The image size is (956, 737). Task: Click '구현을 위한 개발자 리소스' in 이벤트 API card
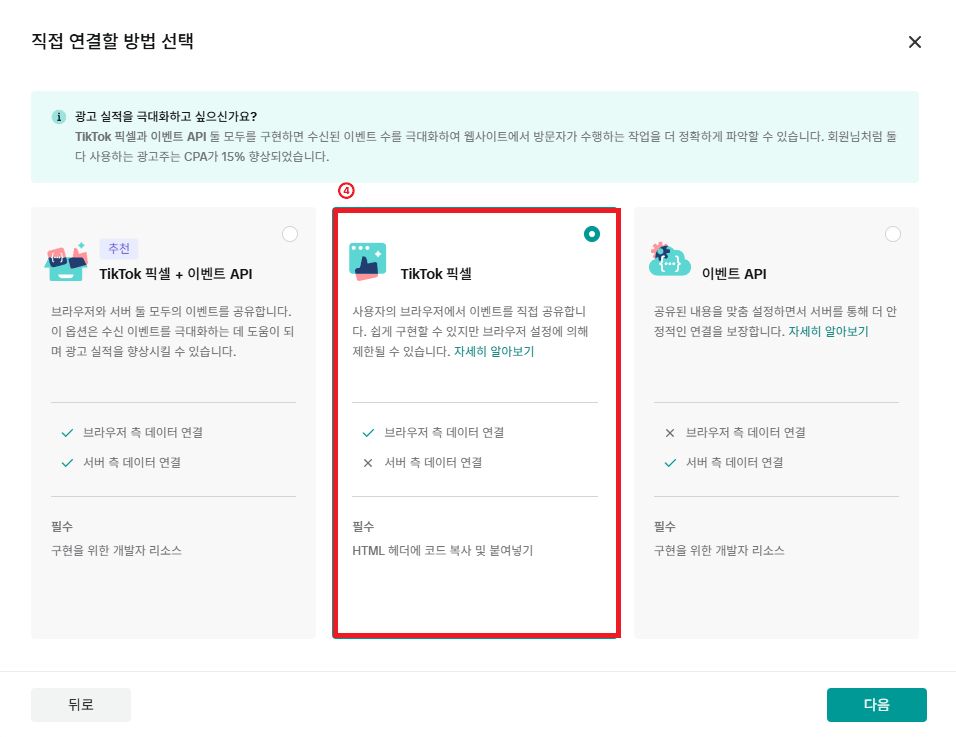click(719, 550)
